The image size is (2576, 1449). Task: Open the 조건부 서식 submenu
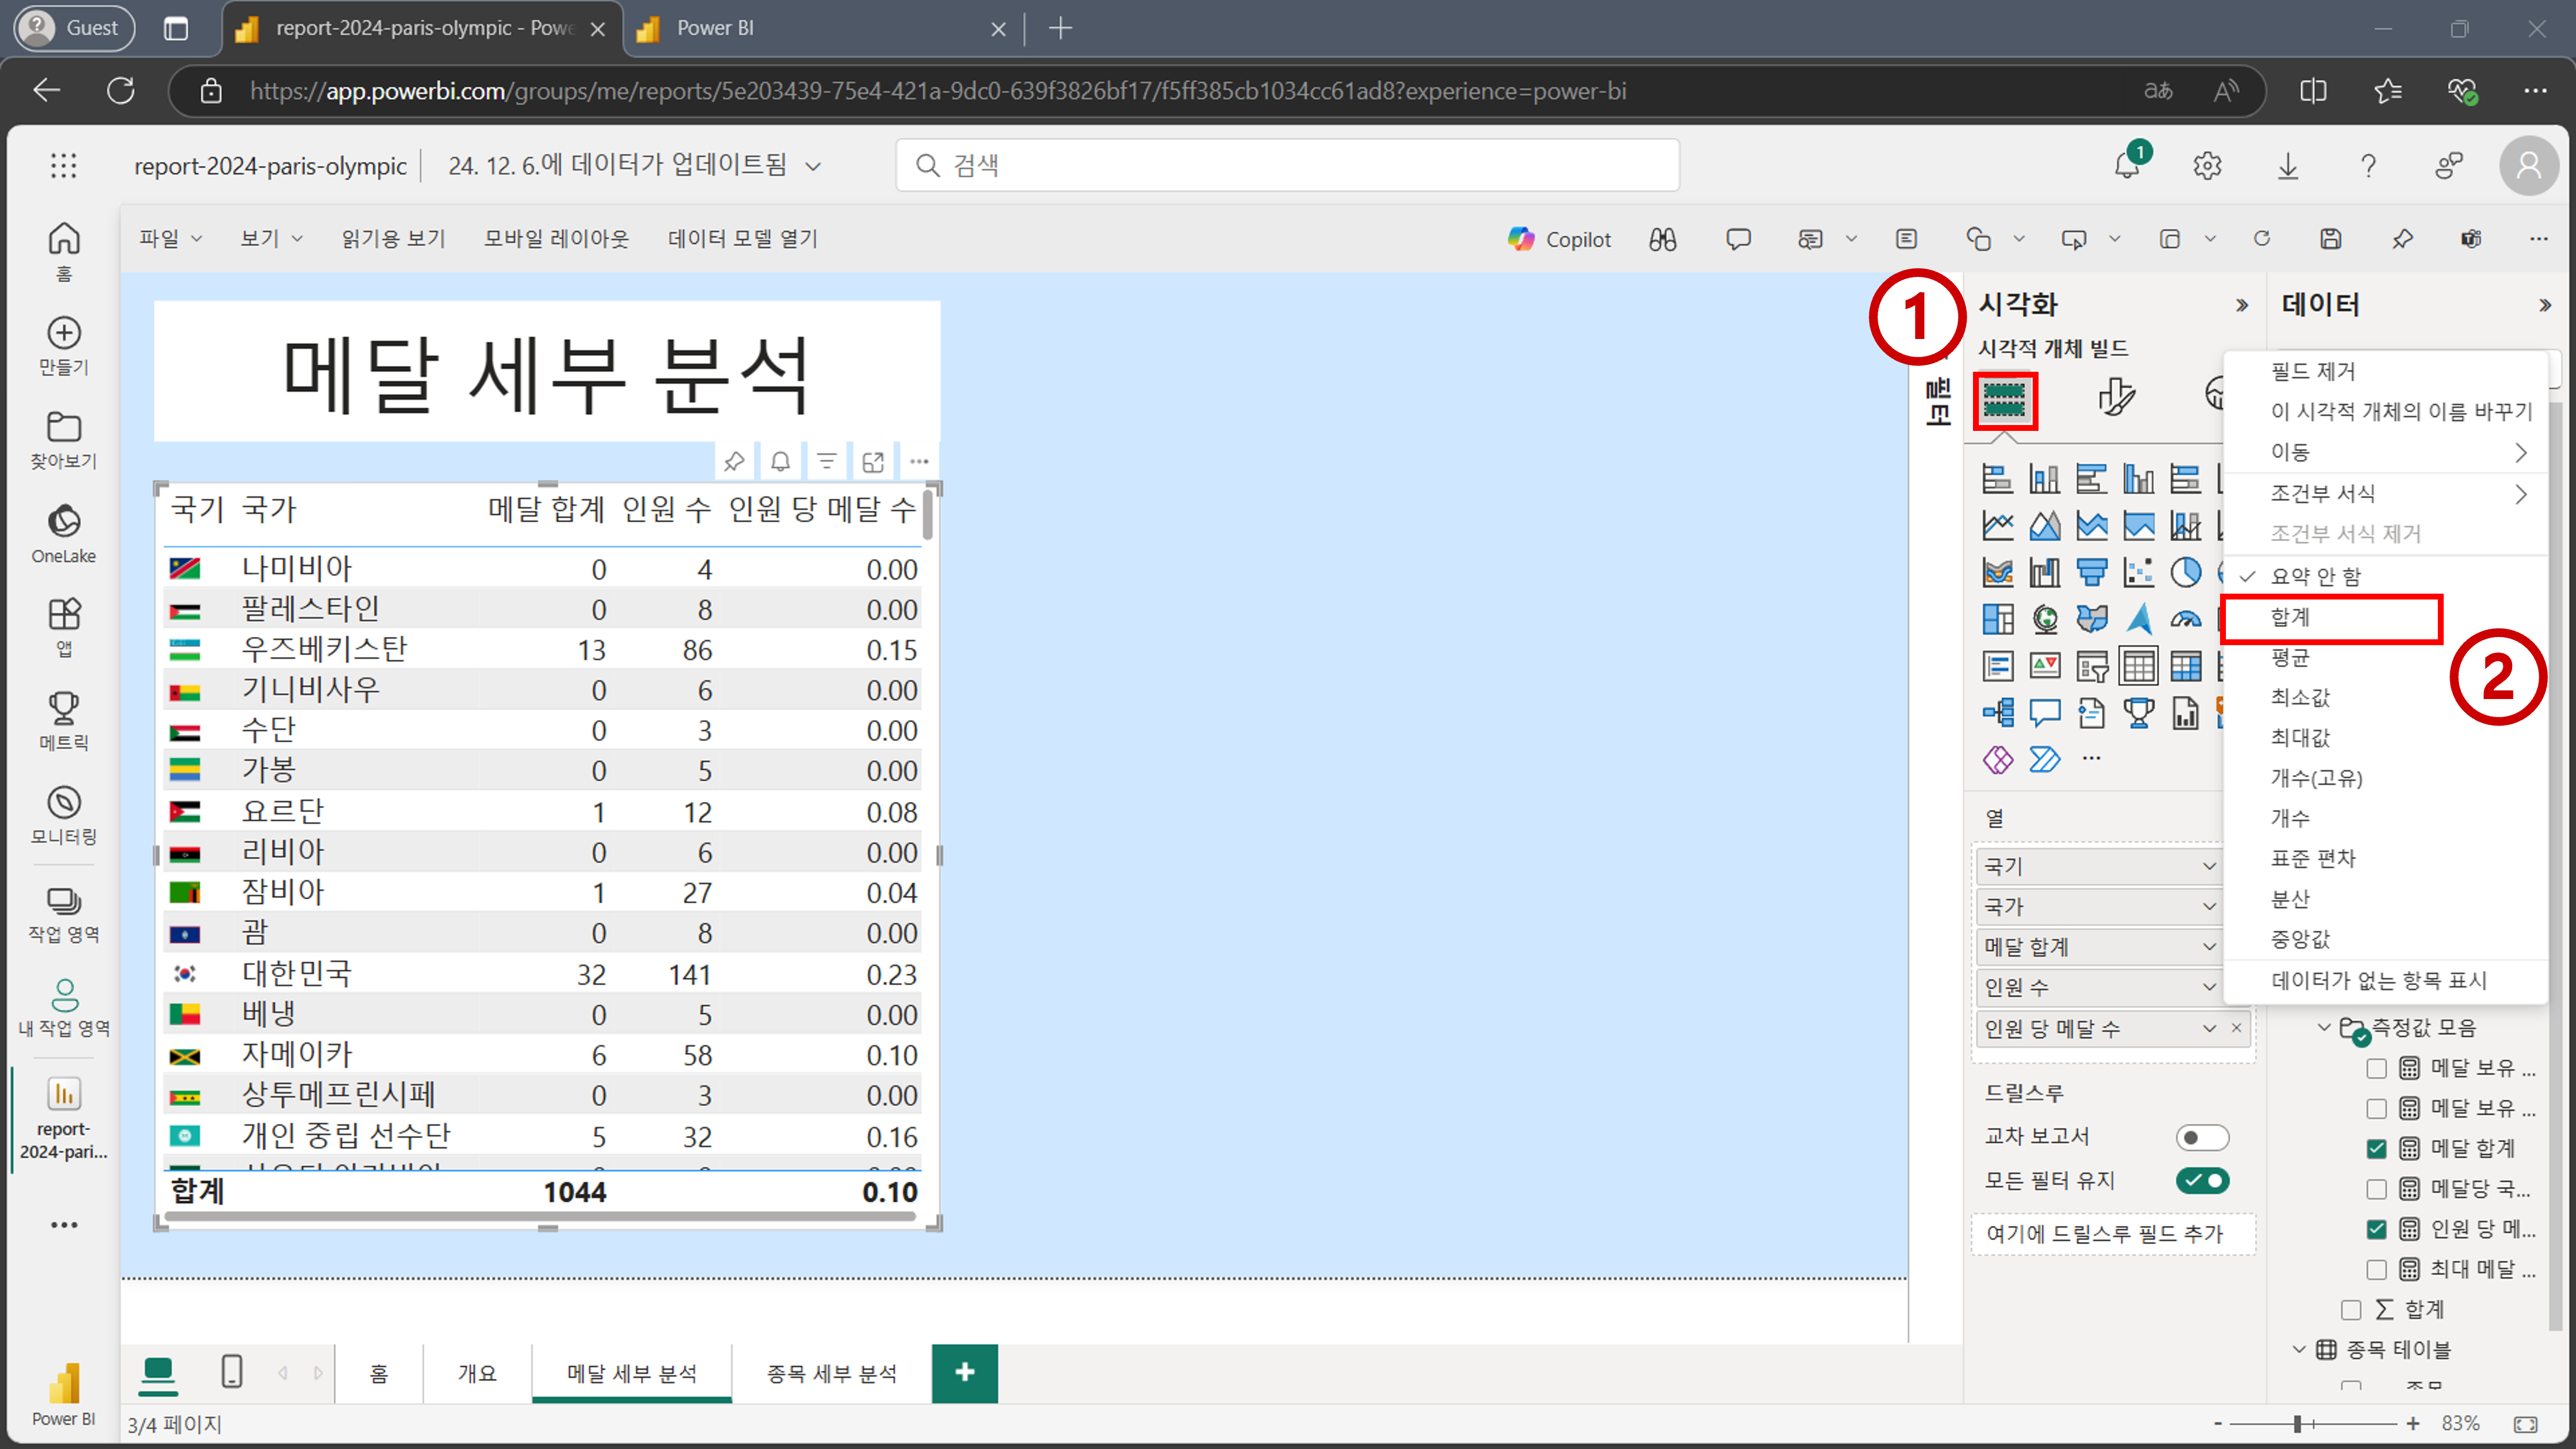[x=2385, y=494]
